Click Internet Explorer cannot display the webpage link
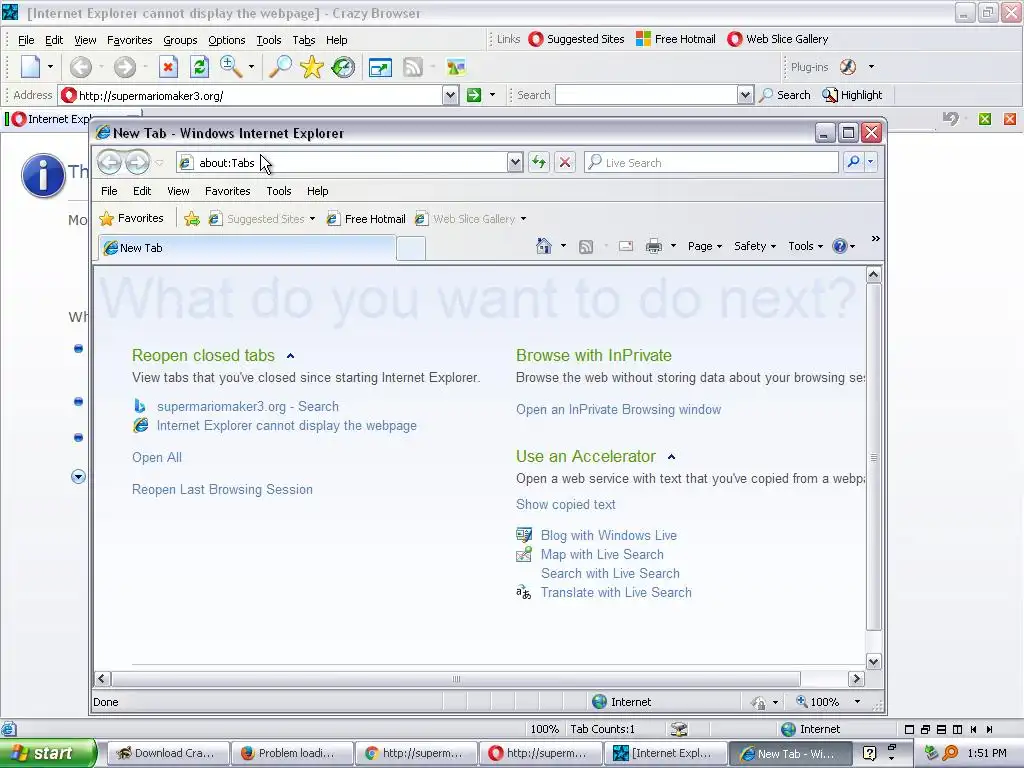Image resolution: width=1024 pixels, height=768 pixels. click(x=286, y=426)
